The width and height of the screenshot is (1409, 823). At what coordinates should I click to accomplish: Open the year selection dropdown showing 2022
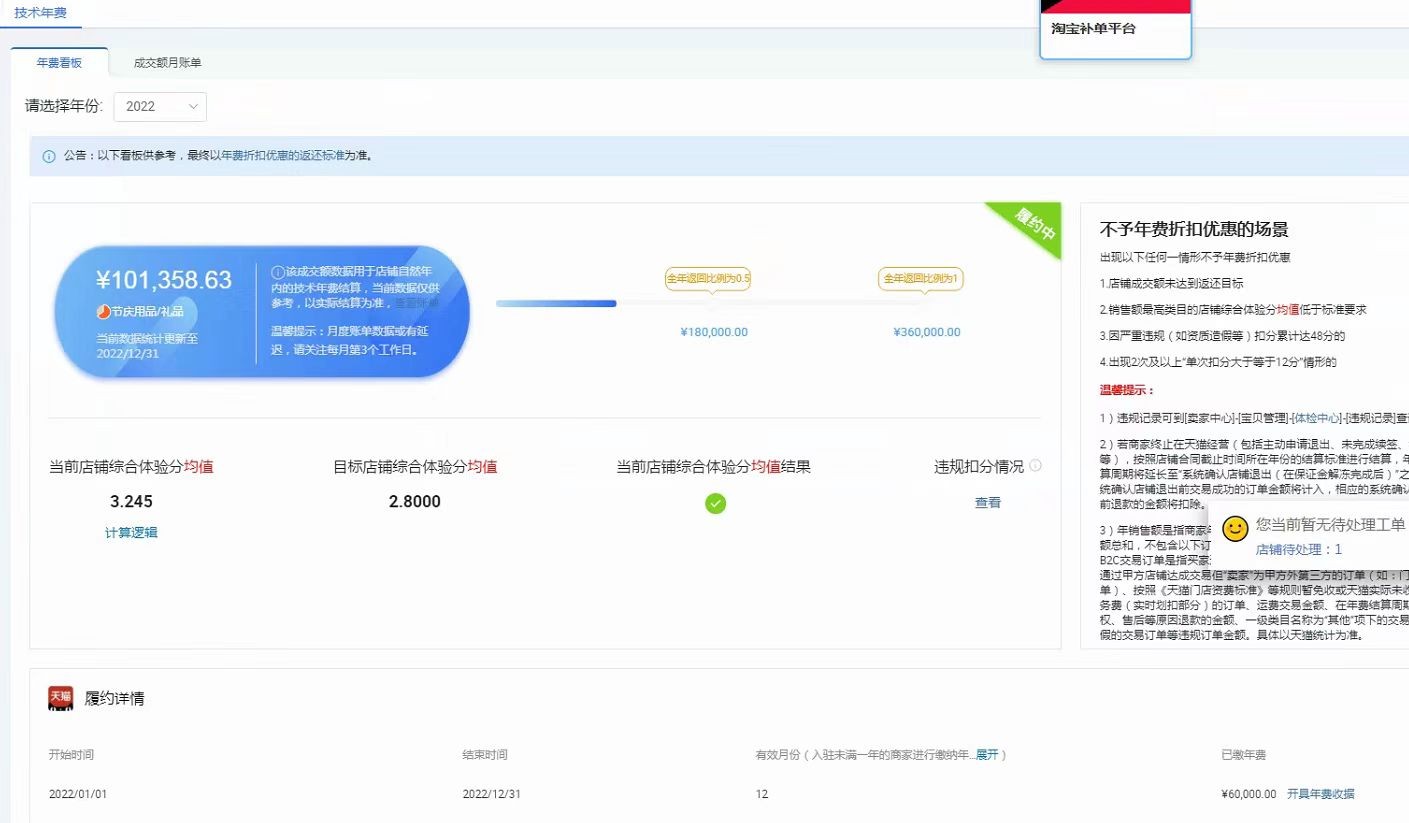[160, 106]
